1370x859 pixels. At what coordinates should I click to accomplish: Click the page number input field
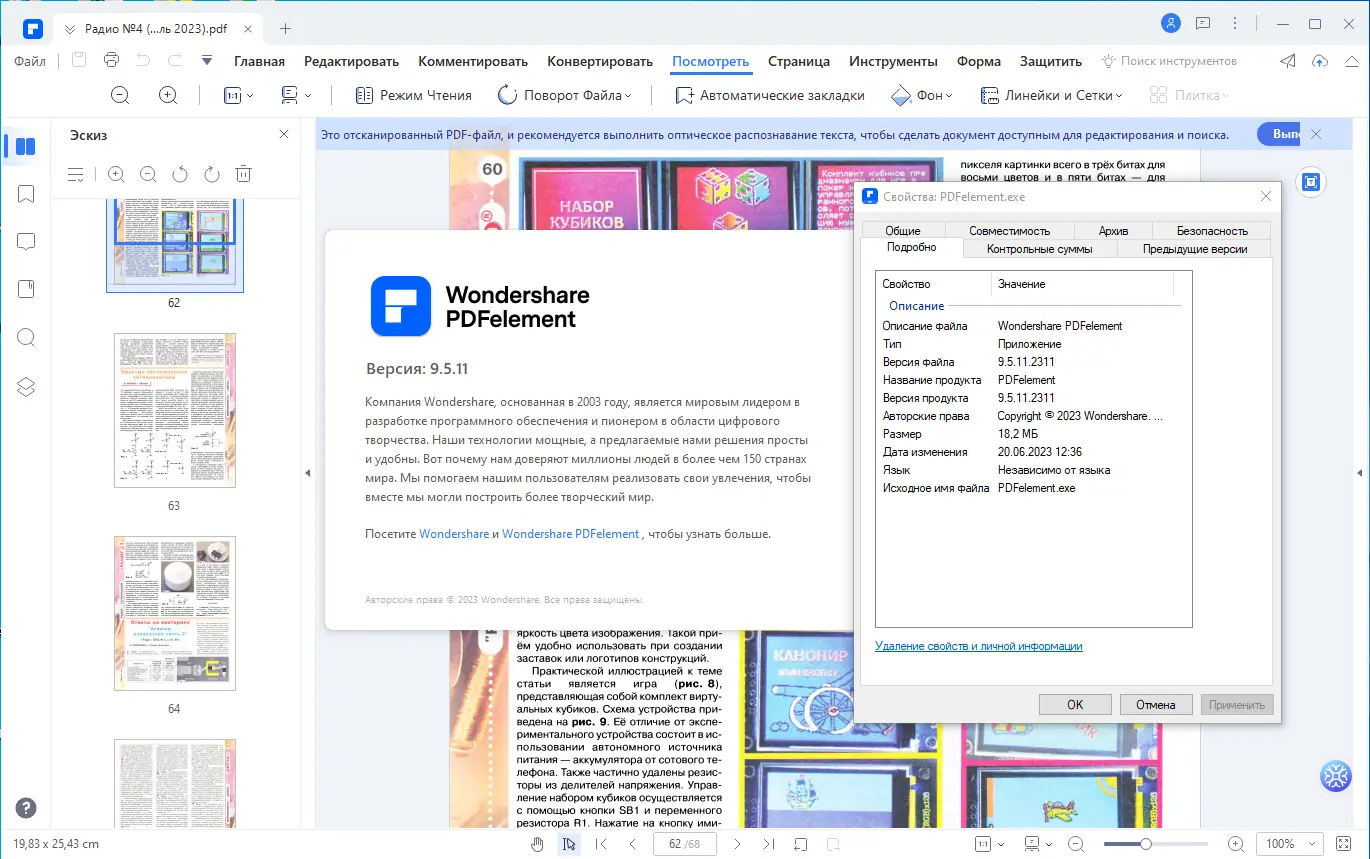click(x=686, y=844)
